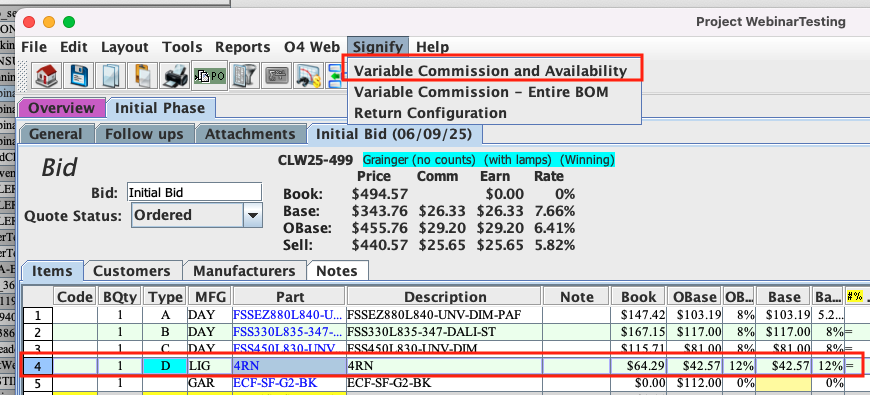Click the binoculars price chart icon

308,75
